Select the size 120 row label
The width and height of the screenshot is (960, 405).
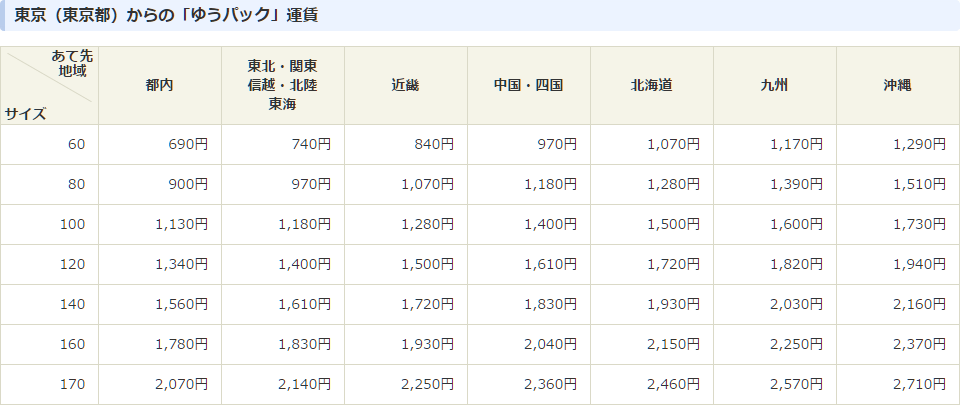point(72,264)
